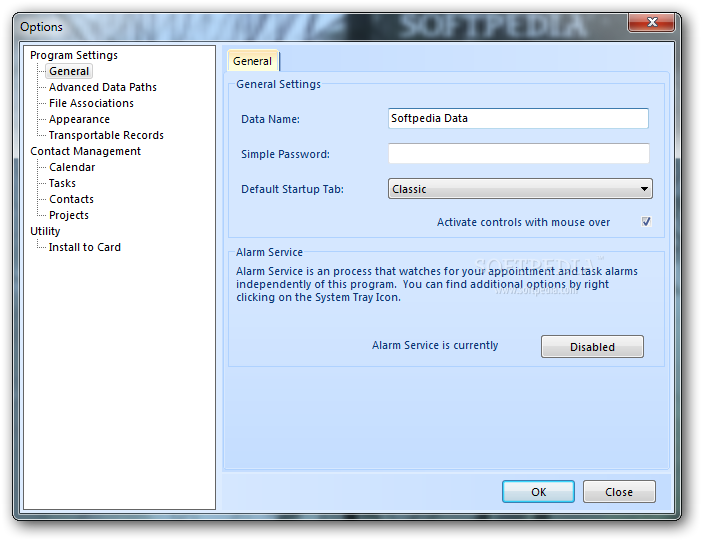Image resolution: width=702 pixels, height=541 pixels.
Task: Open the Default Startup Tab dropdown
Action: point(520,189)
